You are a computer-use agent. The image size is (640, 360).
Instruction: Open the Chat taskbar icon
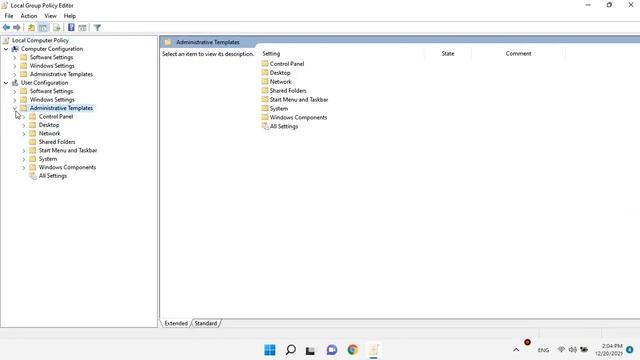[x=332, y=350]
